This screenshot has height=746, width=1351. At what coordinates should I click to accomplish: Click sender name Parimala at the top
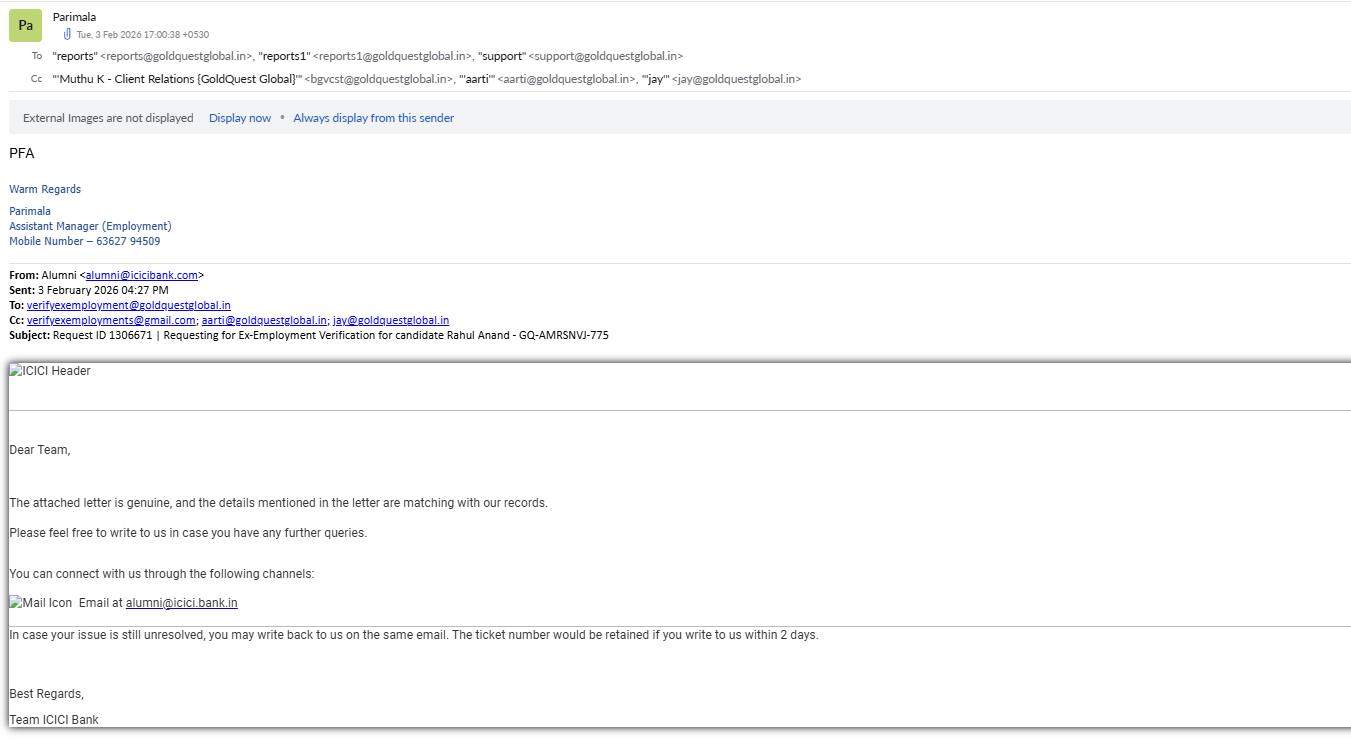tap(74, 17)
